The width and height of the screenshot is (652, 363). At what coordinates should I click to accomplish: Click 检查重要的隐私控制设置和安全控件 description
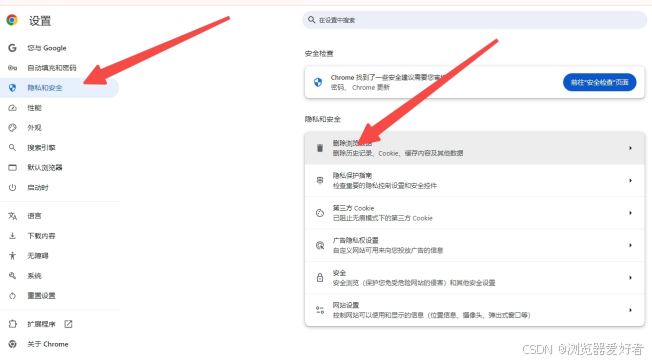(385, 185)
